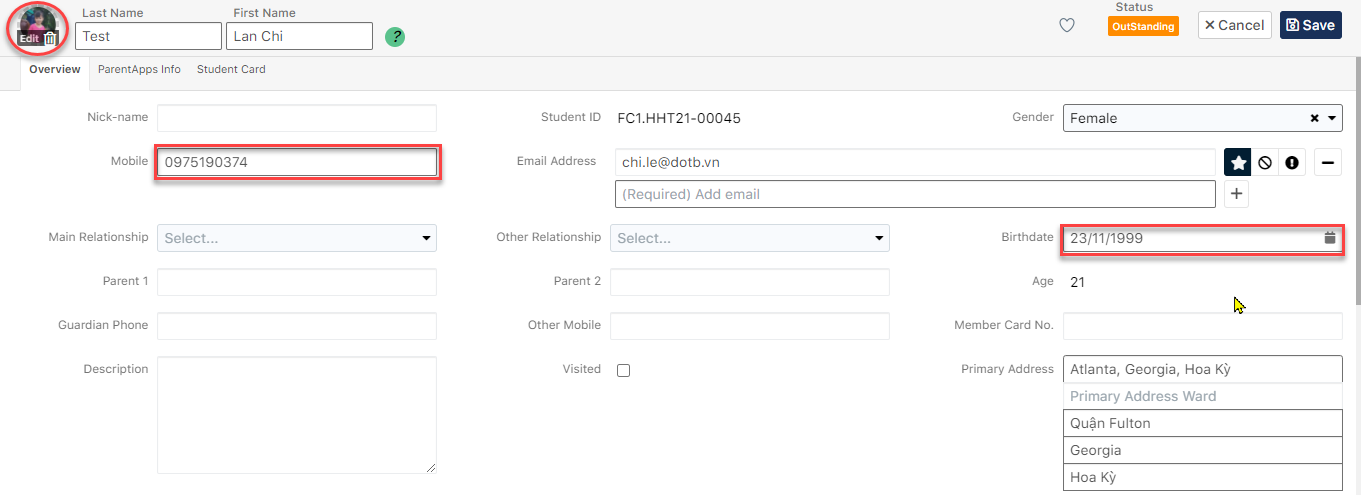Viewport: 1361px width, 495px height.
Task: Open the Birthdate calendar picker icon
Action: [1330, 238]
